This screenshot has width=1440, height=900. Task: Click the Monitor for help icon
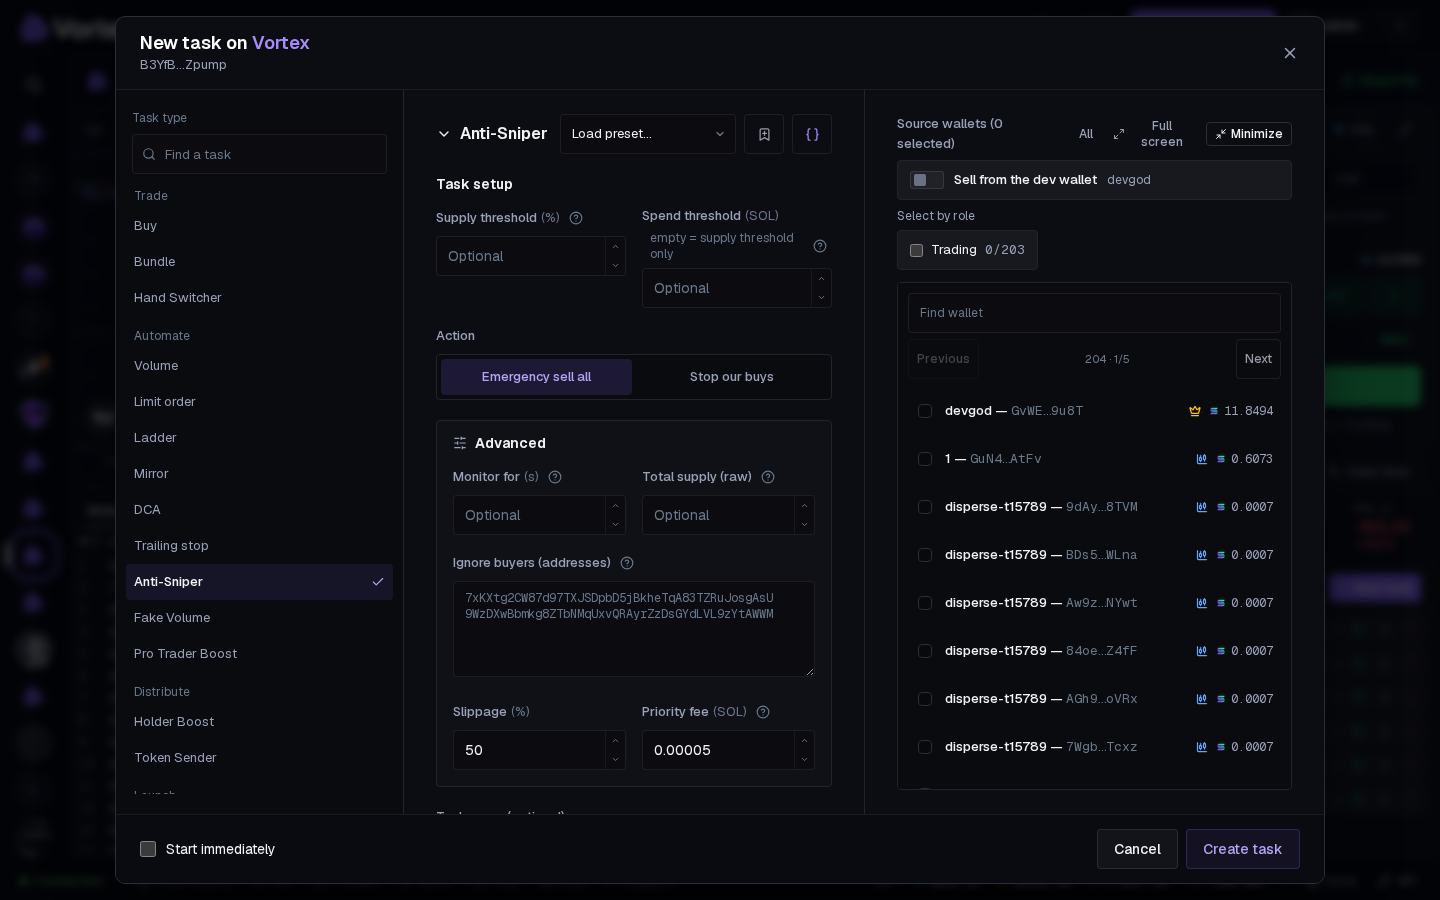click(x=555, y=477)
